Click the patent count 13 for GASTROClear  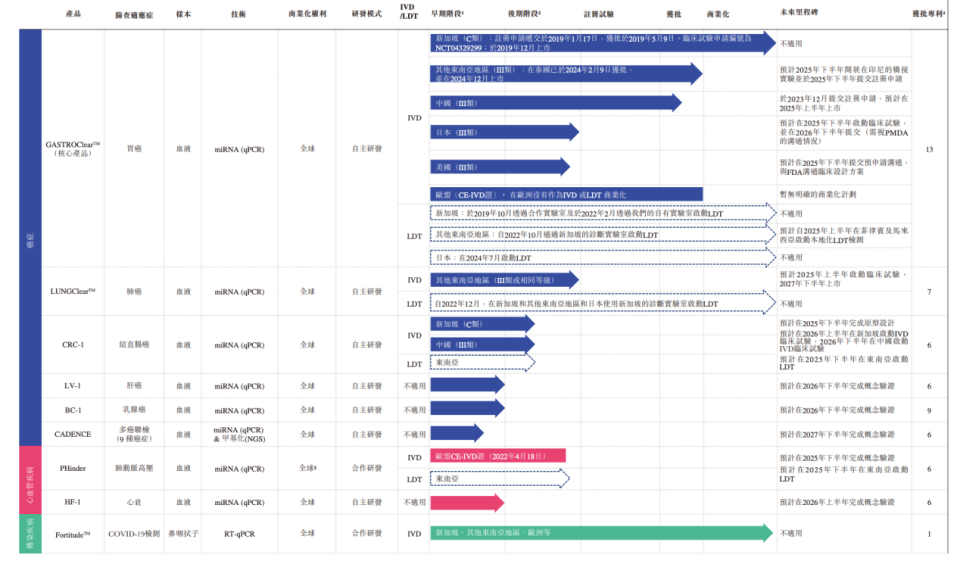(x=929, y=149)
